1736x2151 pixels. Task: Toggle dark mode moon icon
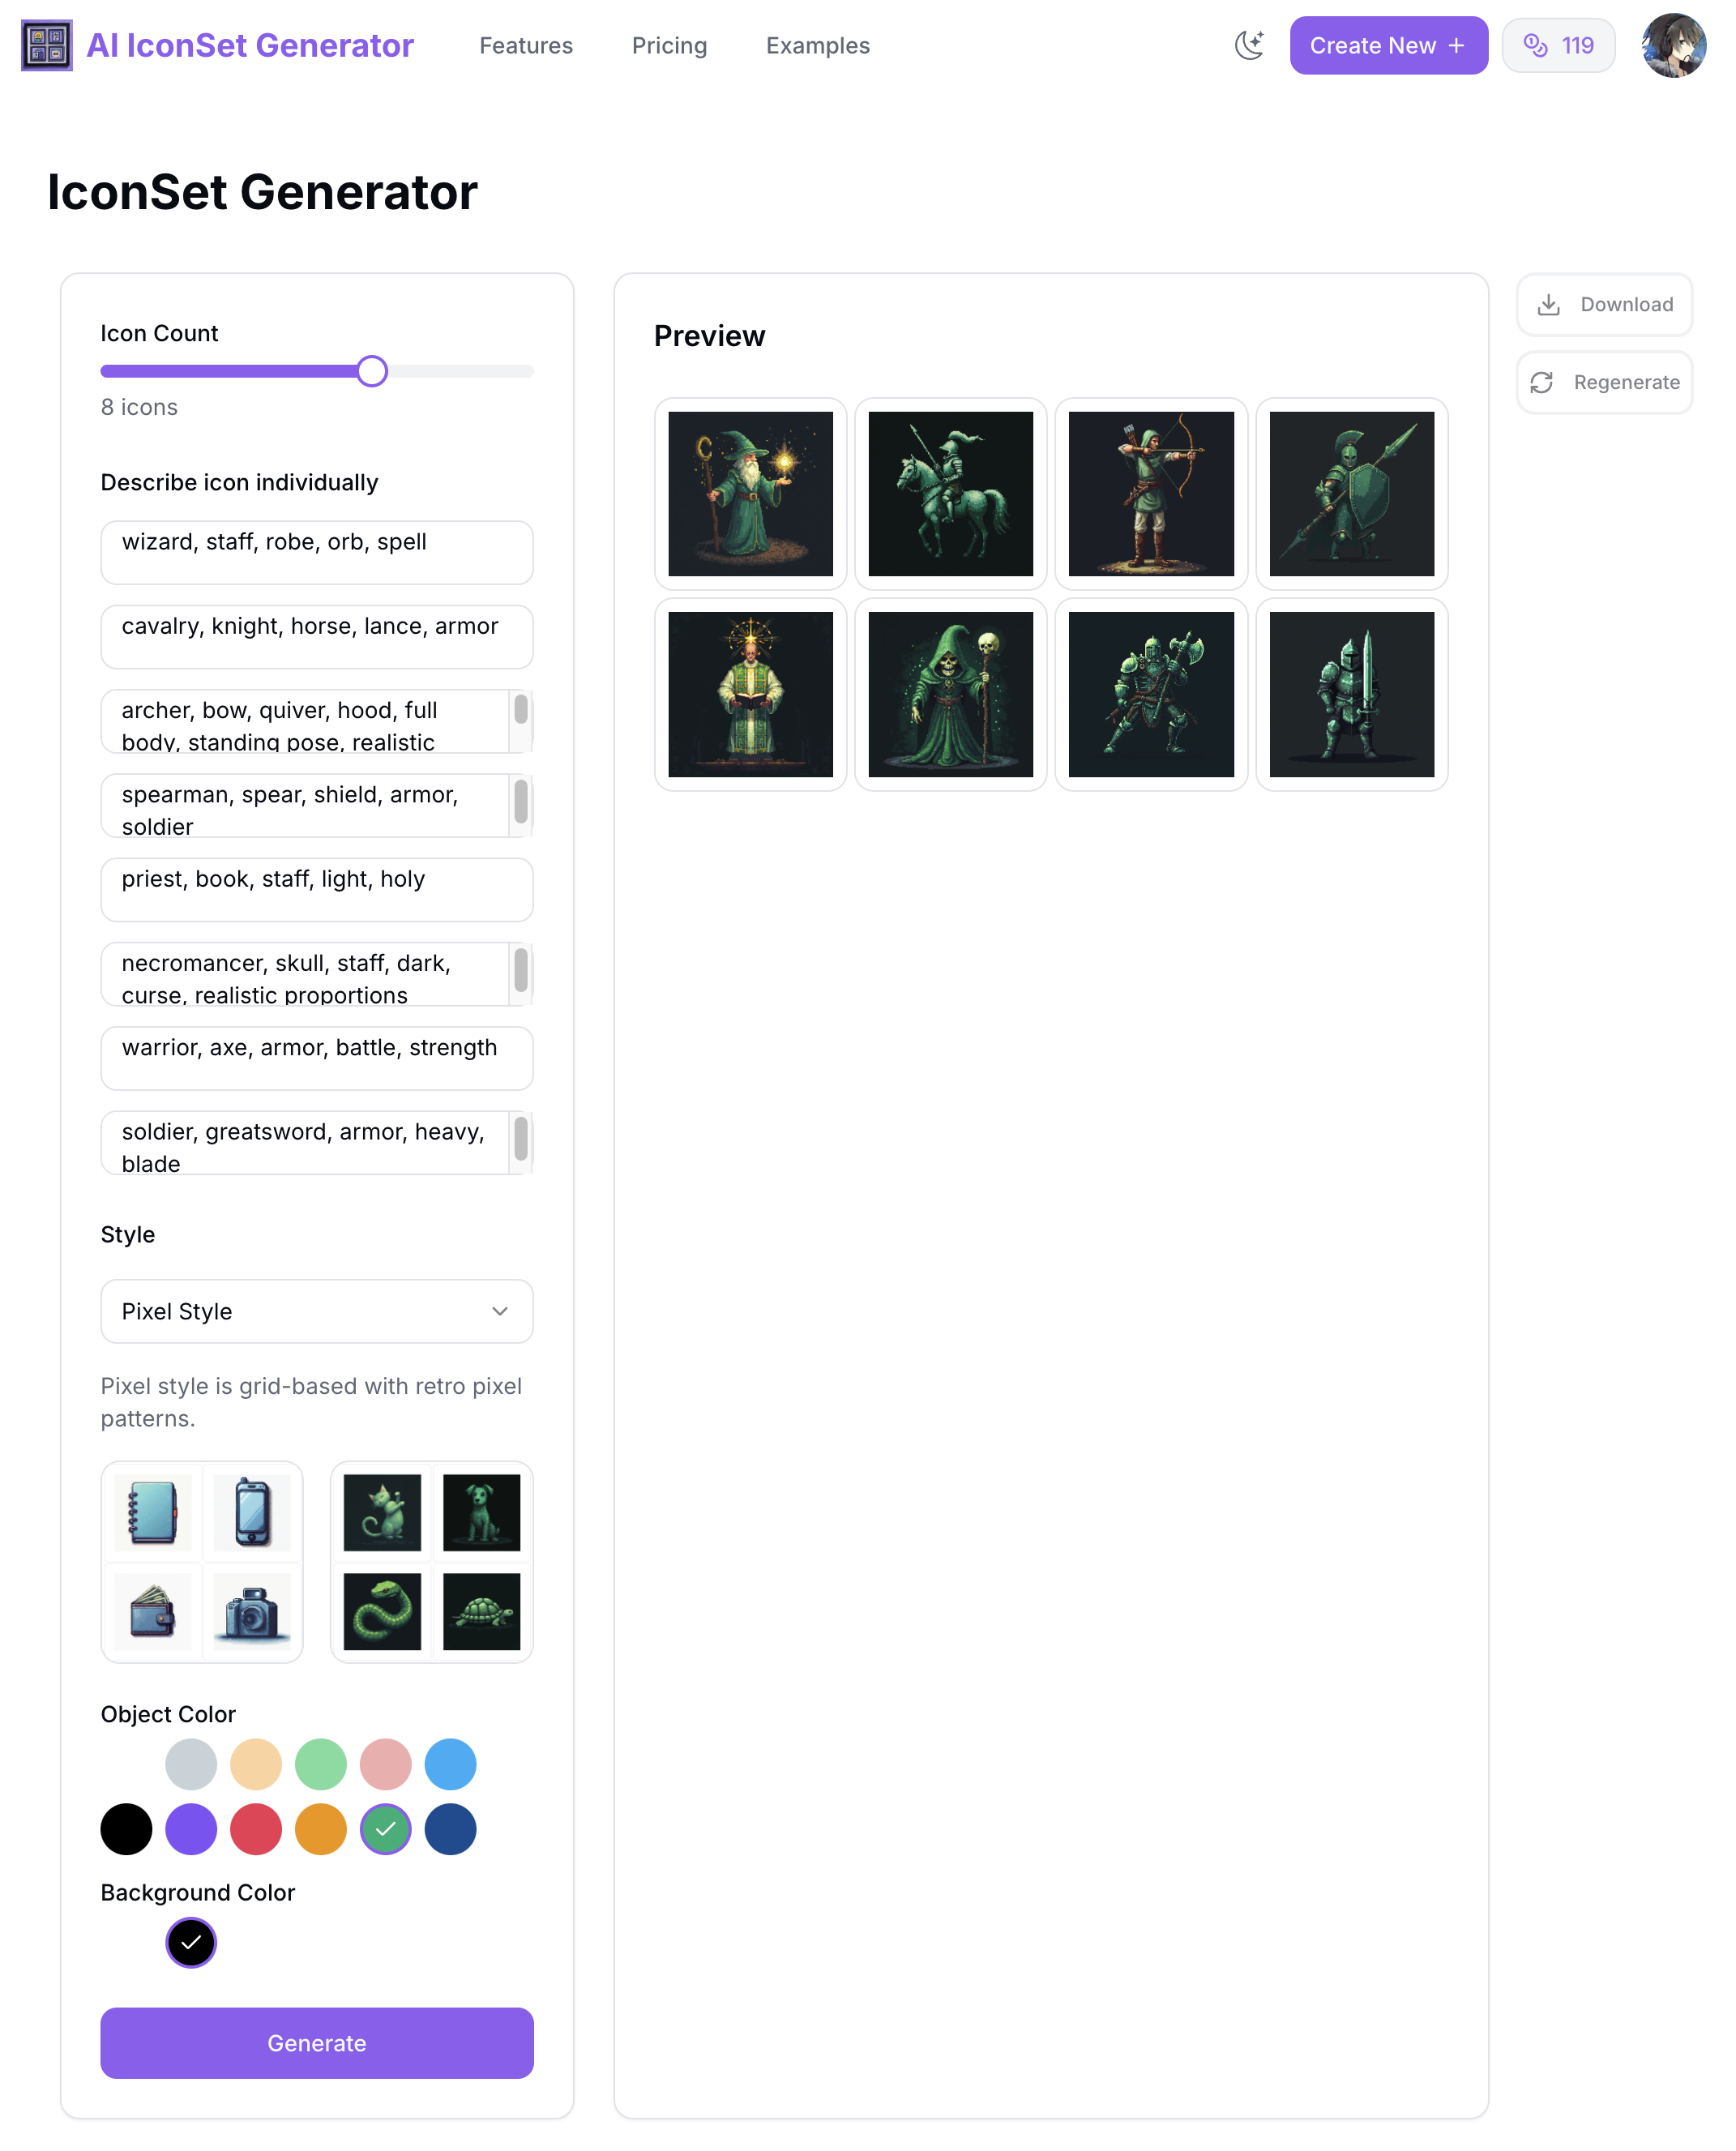(x=1249, y=45)
